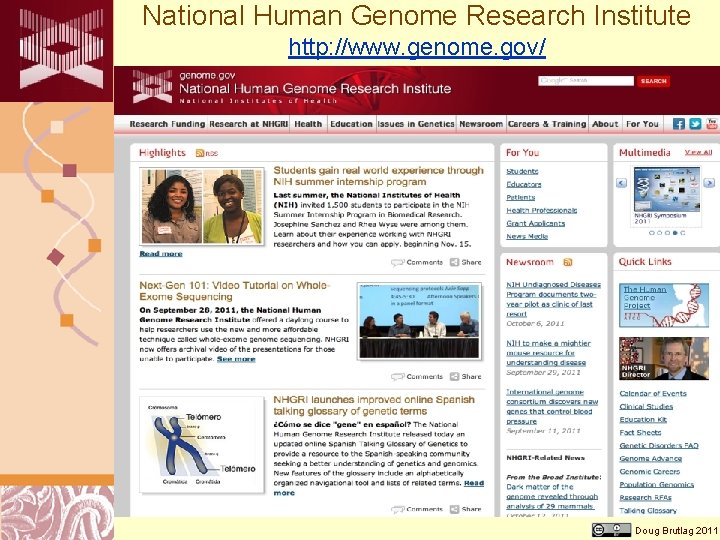Open Research at NHGRI menu
The width and height of the screenshot is (720, 540).
248,124
